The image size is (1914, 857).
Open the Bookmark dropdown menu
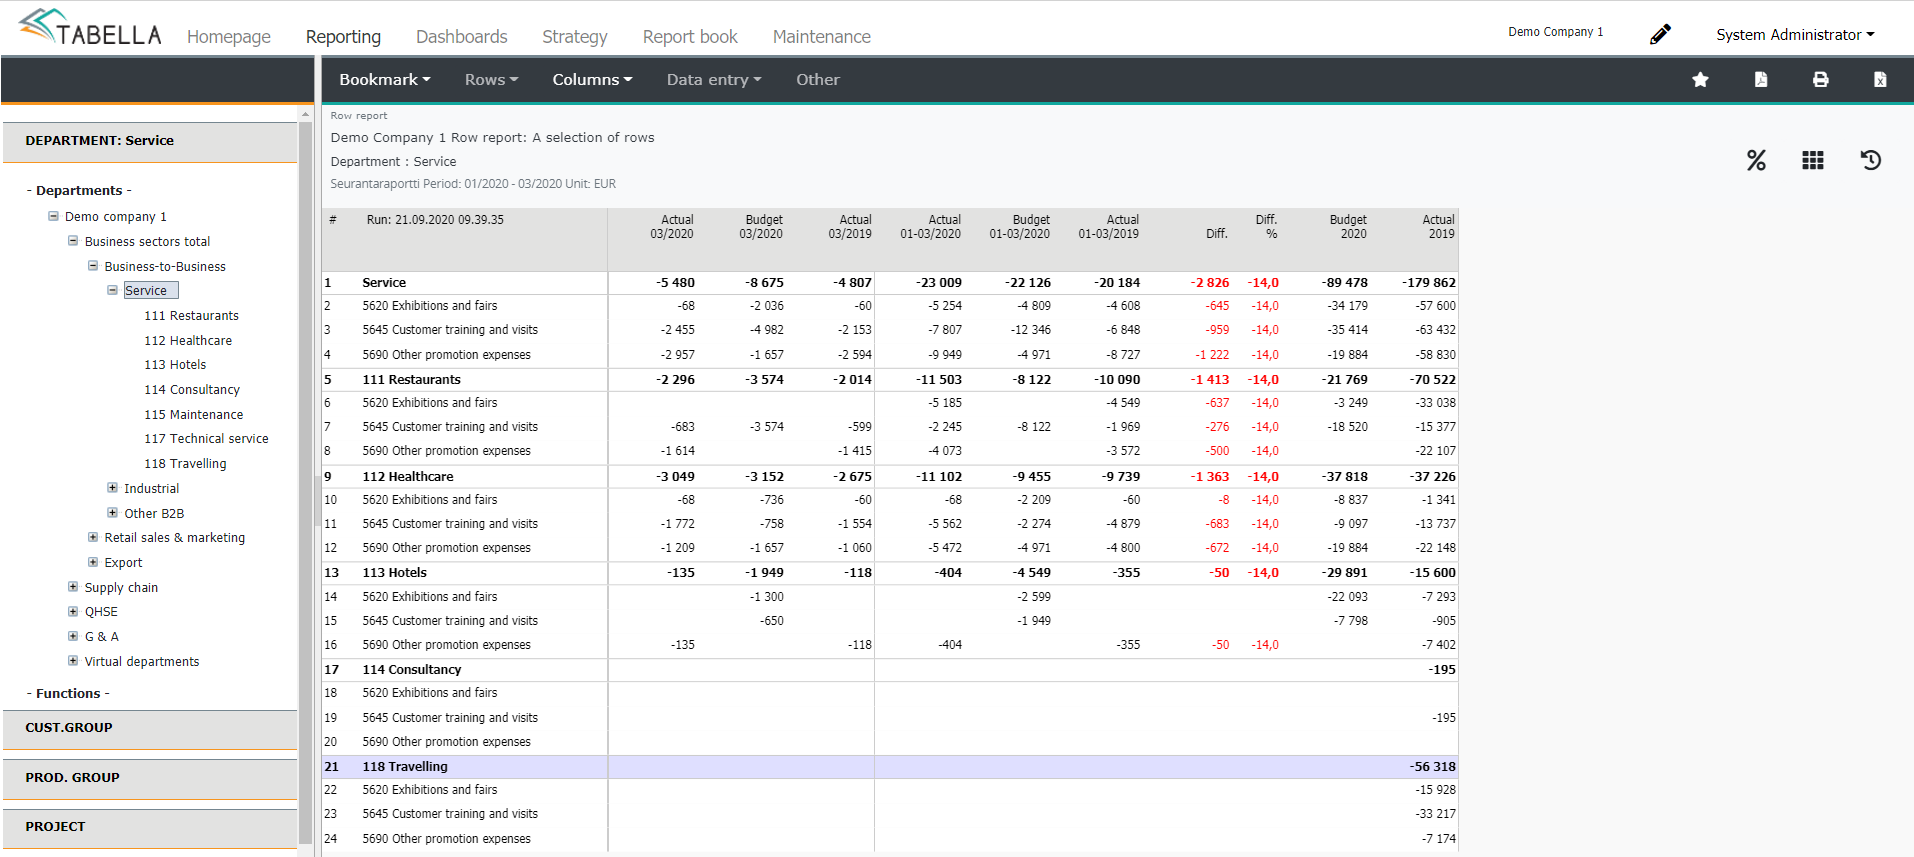point(384,80)
